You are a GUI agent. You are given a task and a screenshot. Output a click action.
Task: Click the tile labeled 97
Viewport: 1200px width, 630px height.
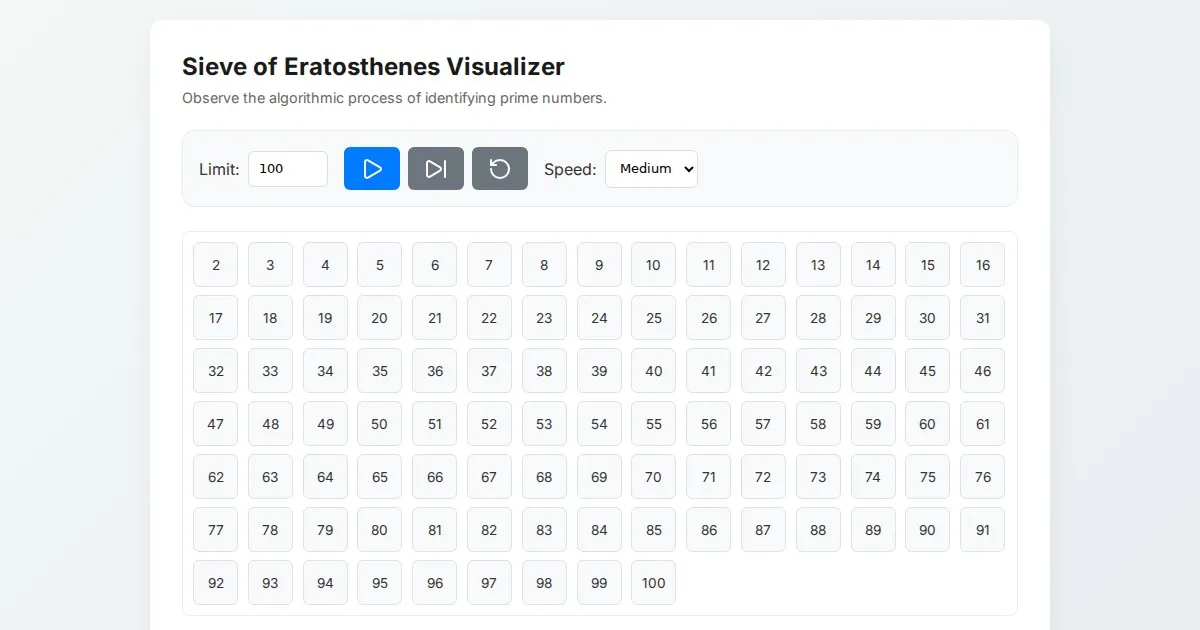489,583
